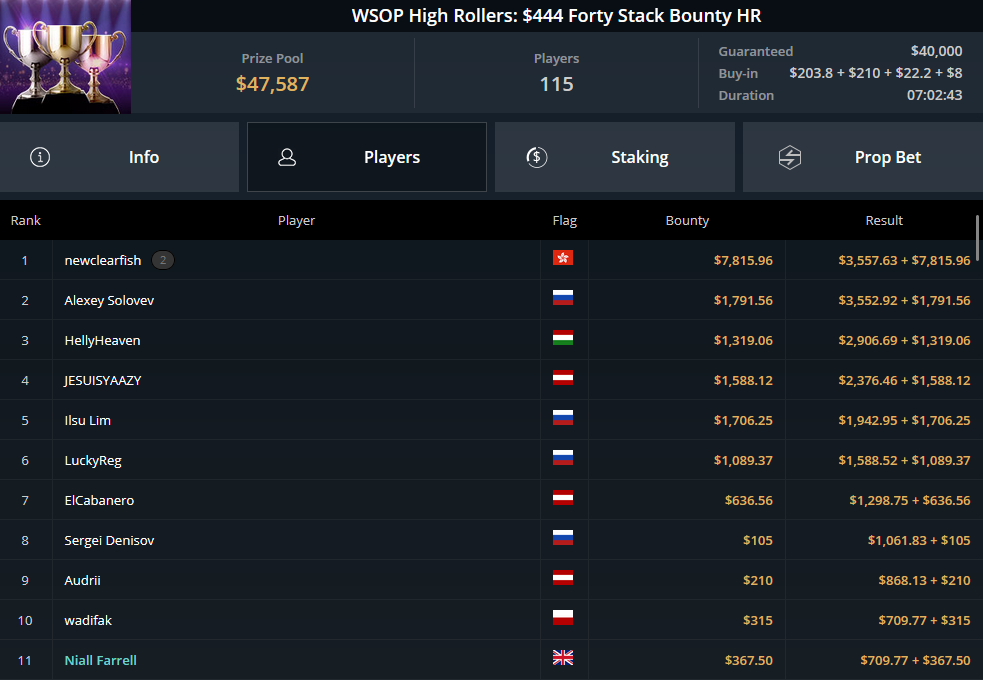Click the trophy tournament image
The height and width of the screenshot is (680, 983).
[x=65, y=57]
